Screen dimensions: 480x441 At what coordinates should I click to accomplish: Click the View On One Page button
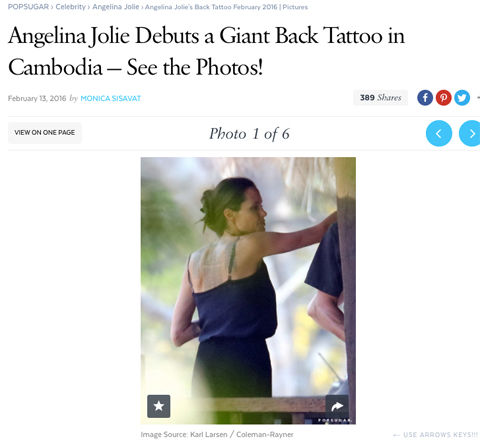(45, 133)
